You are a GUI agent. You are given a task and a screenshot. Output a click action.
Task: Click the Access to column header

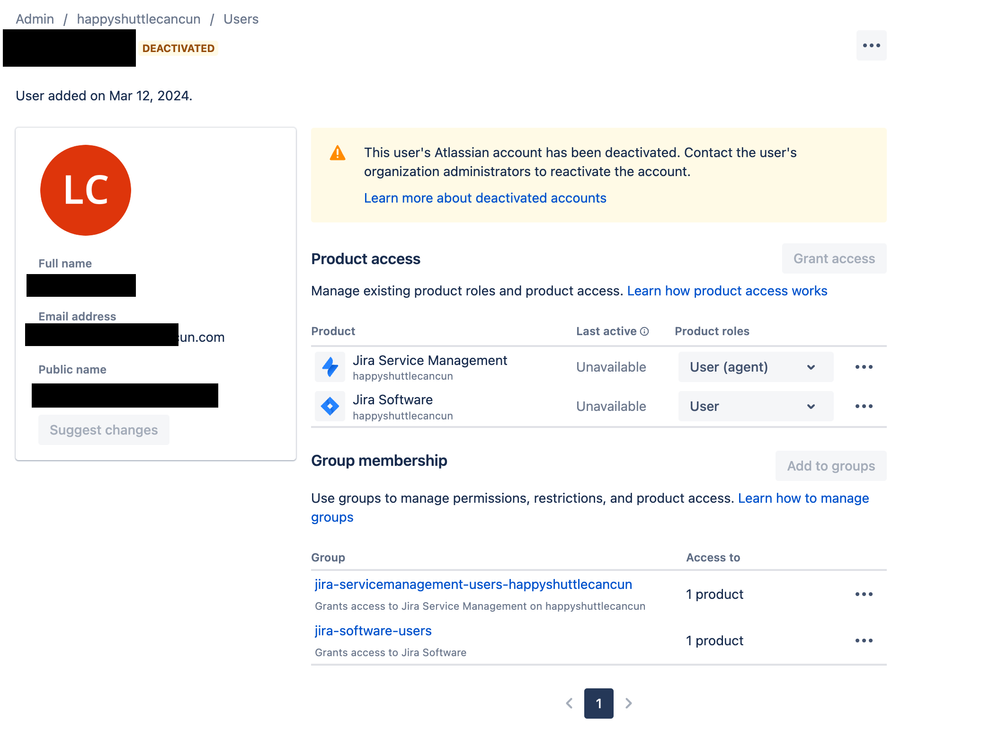[x=713, y=558]
